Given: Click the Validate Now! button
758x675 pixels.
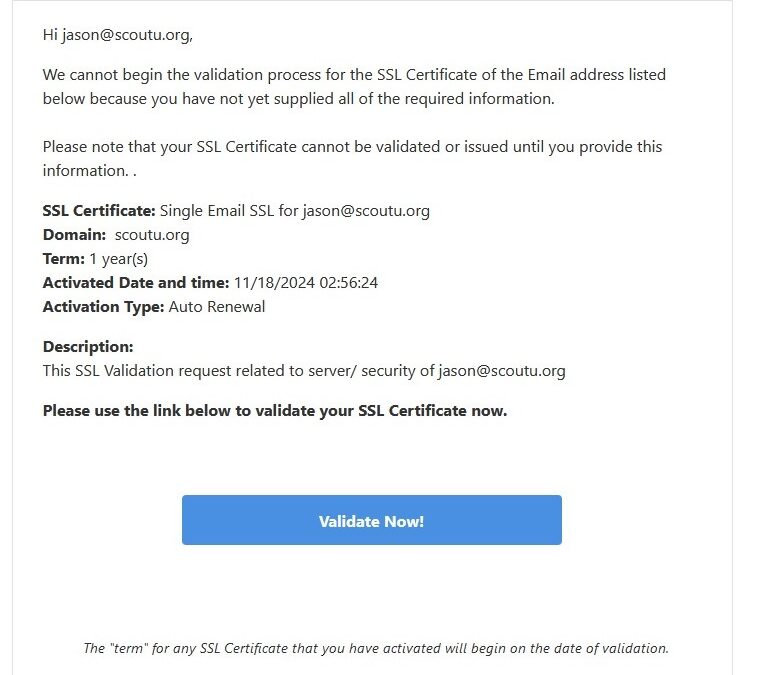Looking at the screenshot, I should [372, 520].
